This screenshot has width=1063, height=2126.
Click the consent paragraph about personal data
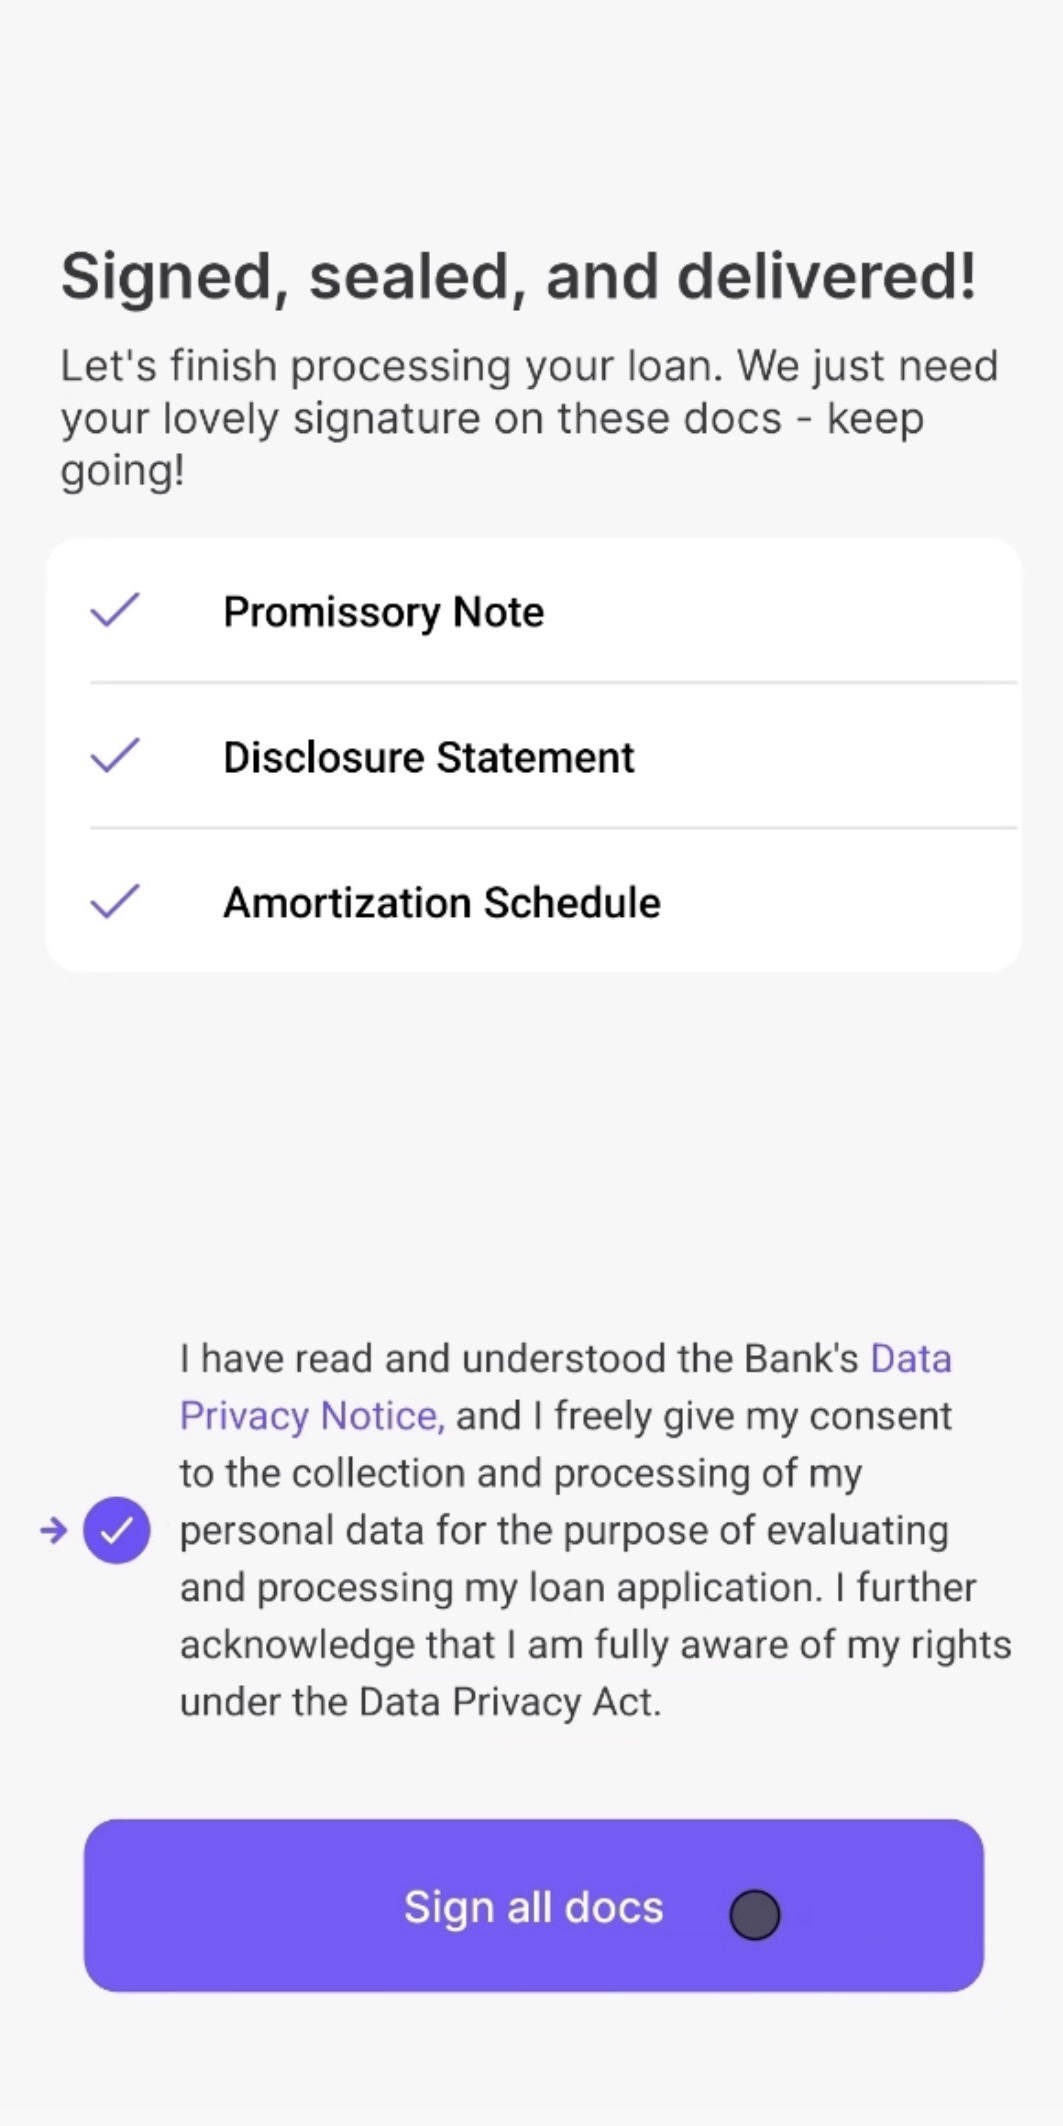point(595,1530)
